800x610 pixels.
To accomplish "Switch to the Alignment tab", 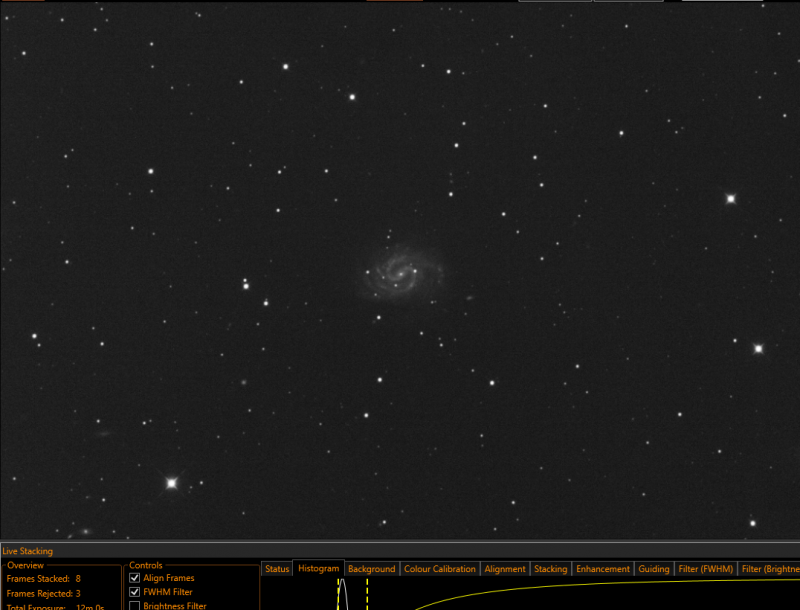I will (x=505, y=569).
